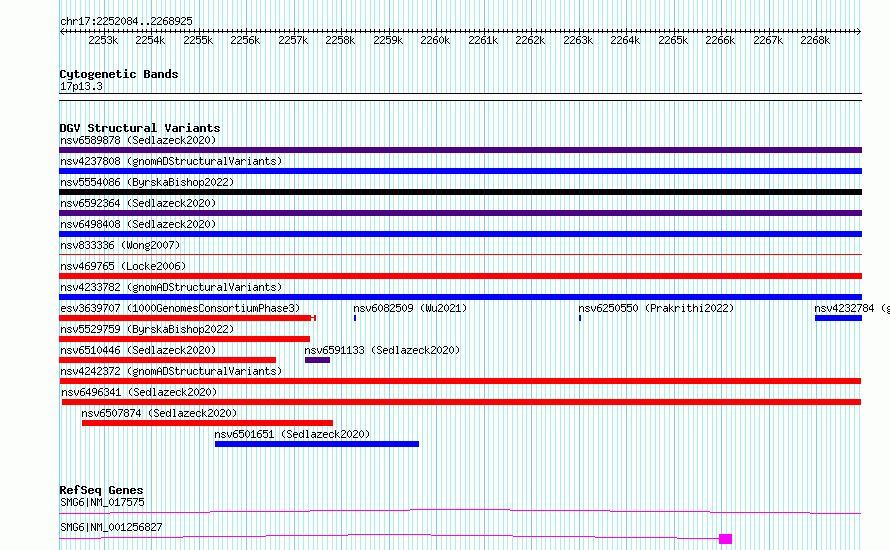Select nsv4233782 (gnomADStructuralVariants) label
The height and width of the screenshot is (550, 890).
point(171,287)
